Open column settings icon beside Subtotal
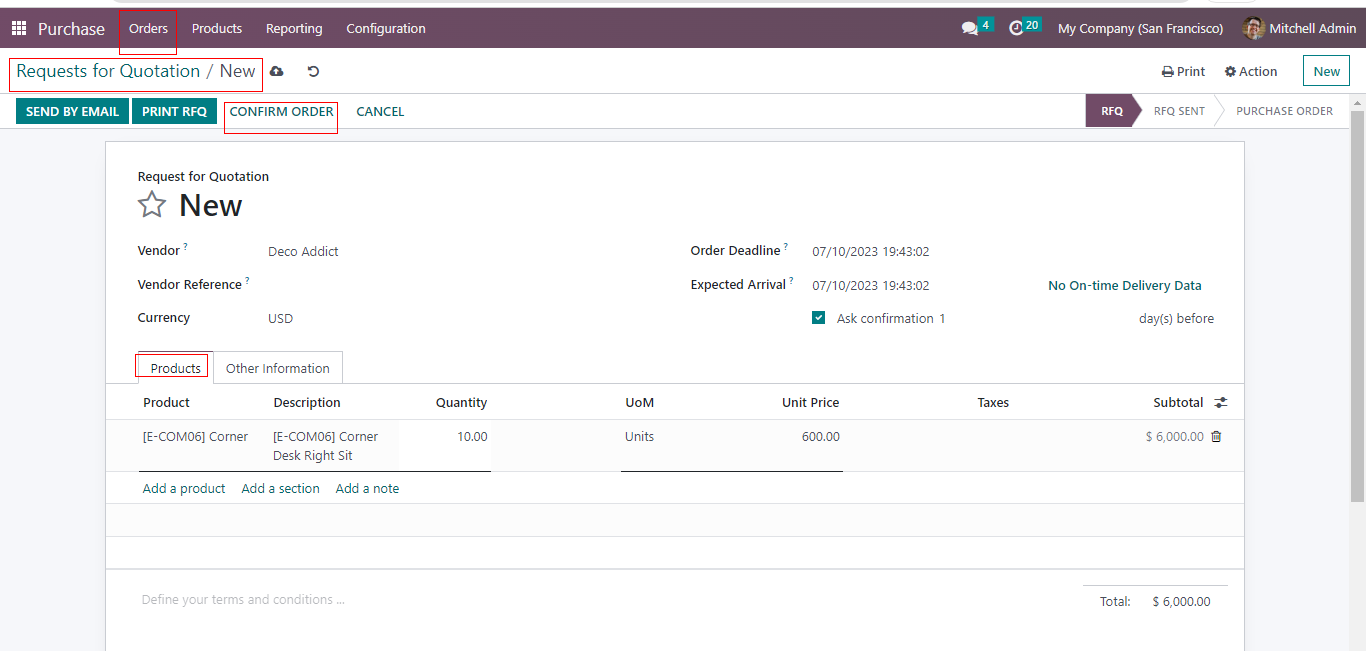This screenshot has width=1366, height=651. pyautogui.click(x=1221, y=403)
